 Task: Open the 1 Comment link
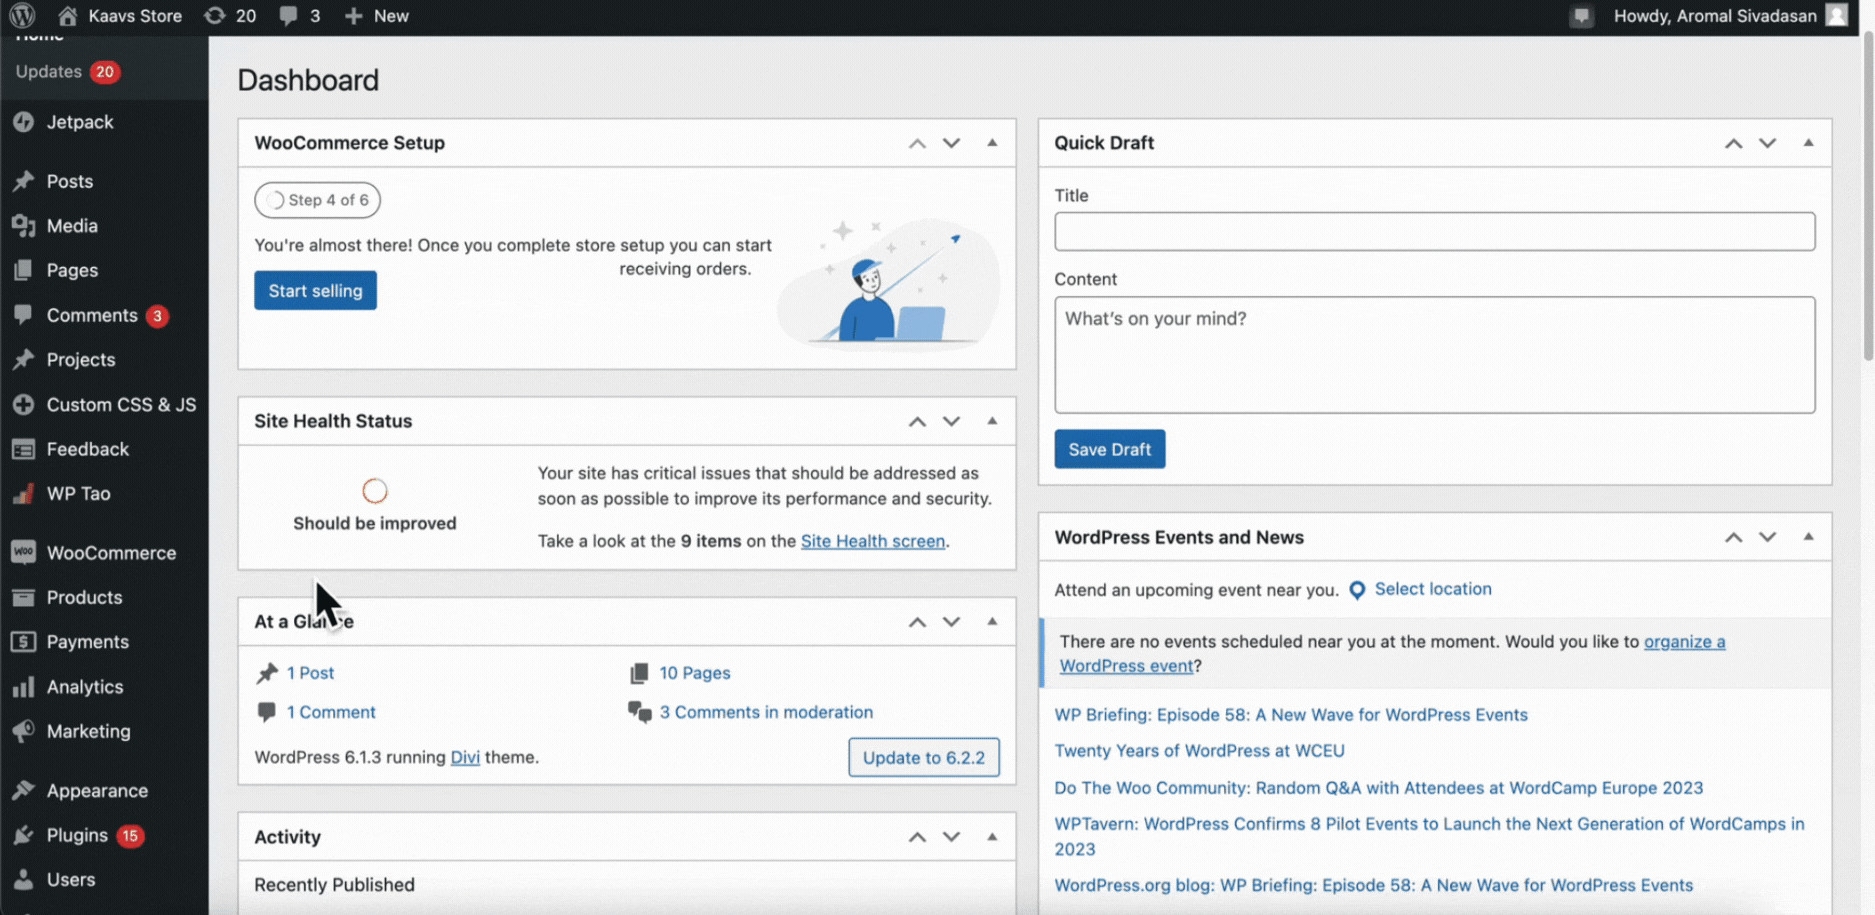[331, 712]
